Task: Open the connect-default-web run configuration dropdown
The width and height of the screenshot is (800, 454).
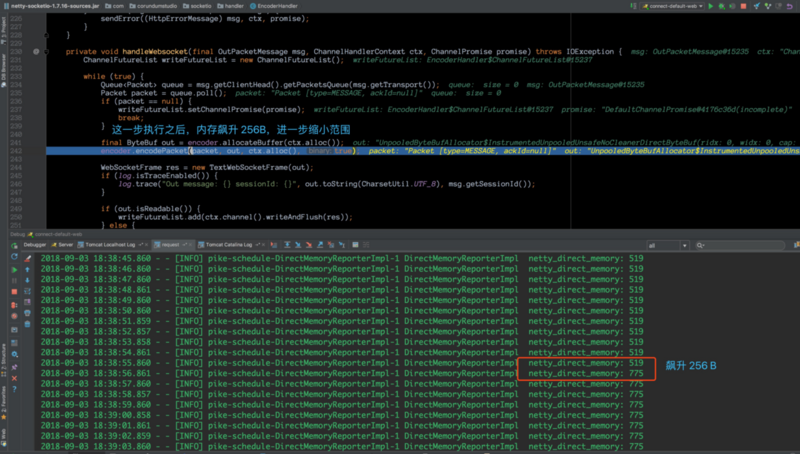Action: click(x=672, y=6)
